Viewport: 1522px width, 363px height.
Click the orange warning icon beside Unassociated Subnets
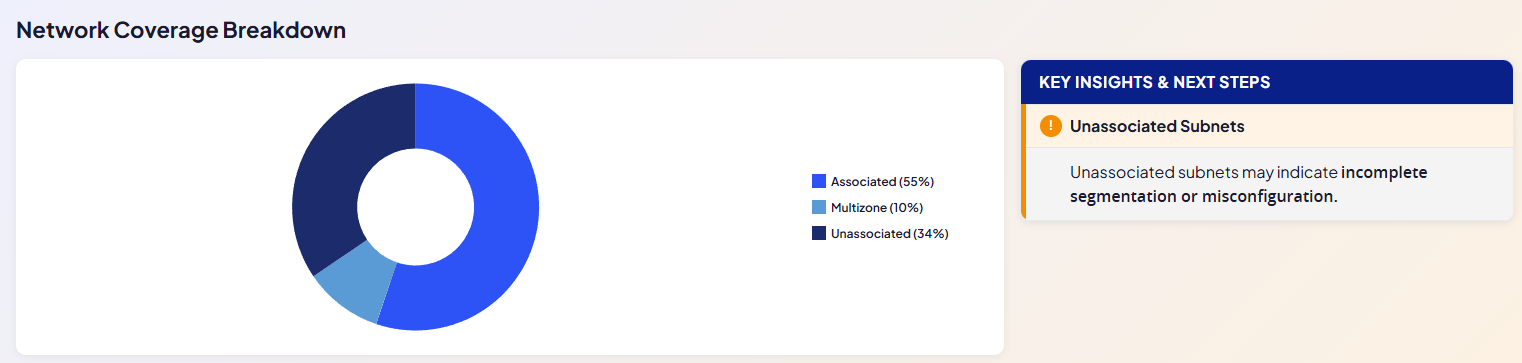tap(1050, 126)
